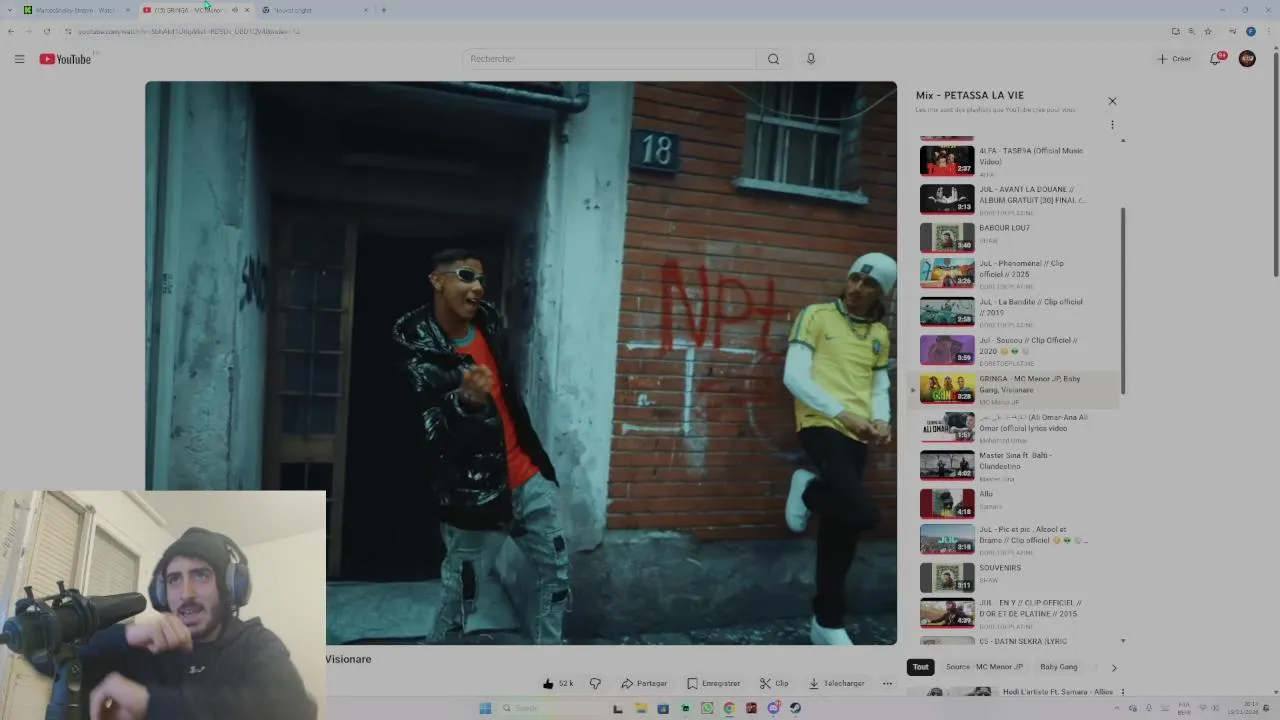The height and width of the screenshot is (720, 1280).
Task: Close the Mix PETASSA LA VIE panel
Action: tap(1112, 101)
